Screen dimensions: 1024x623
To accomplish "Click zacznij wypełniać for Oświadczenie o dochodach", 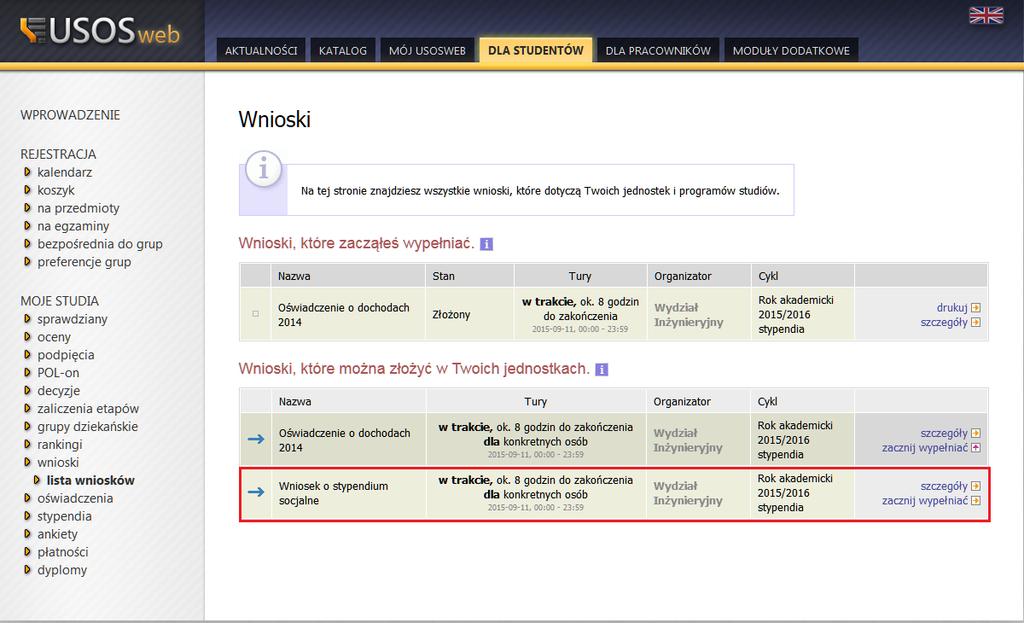I will (925, 447).
